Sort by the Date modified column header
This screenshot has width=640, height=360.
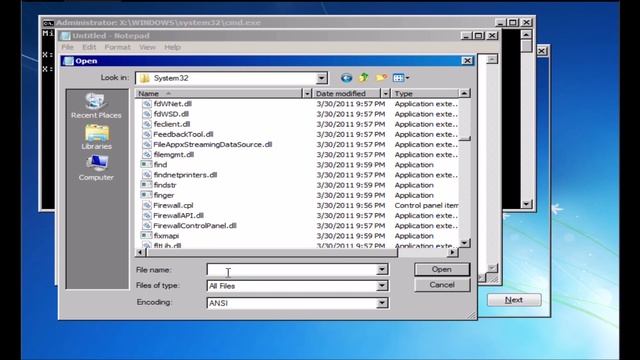(x=347, y=93)
